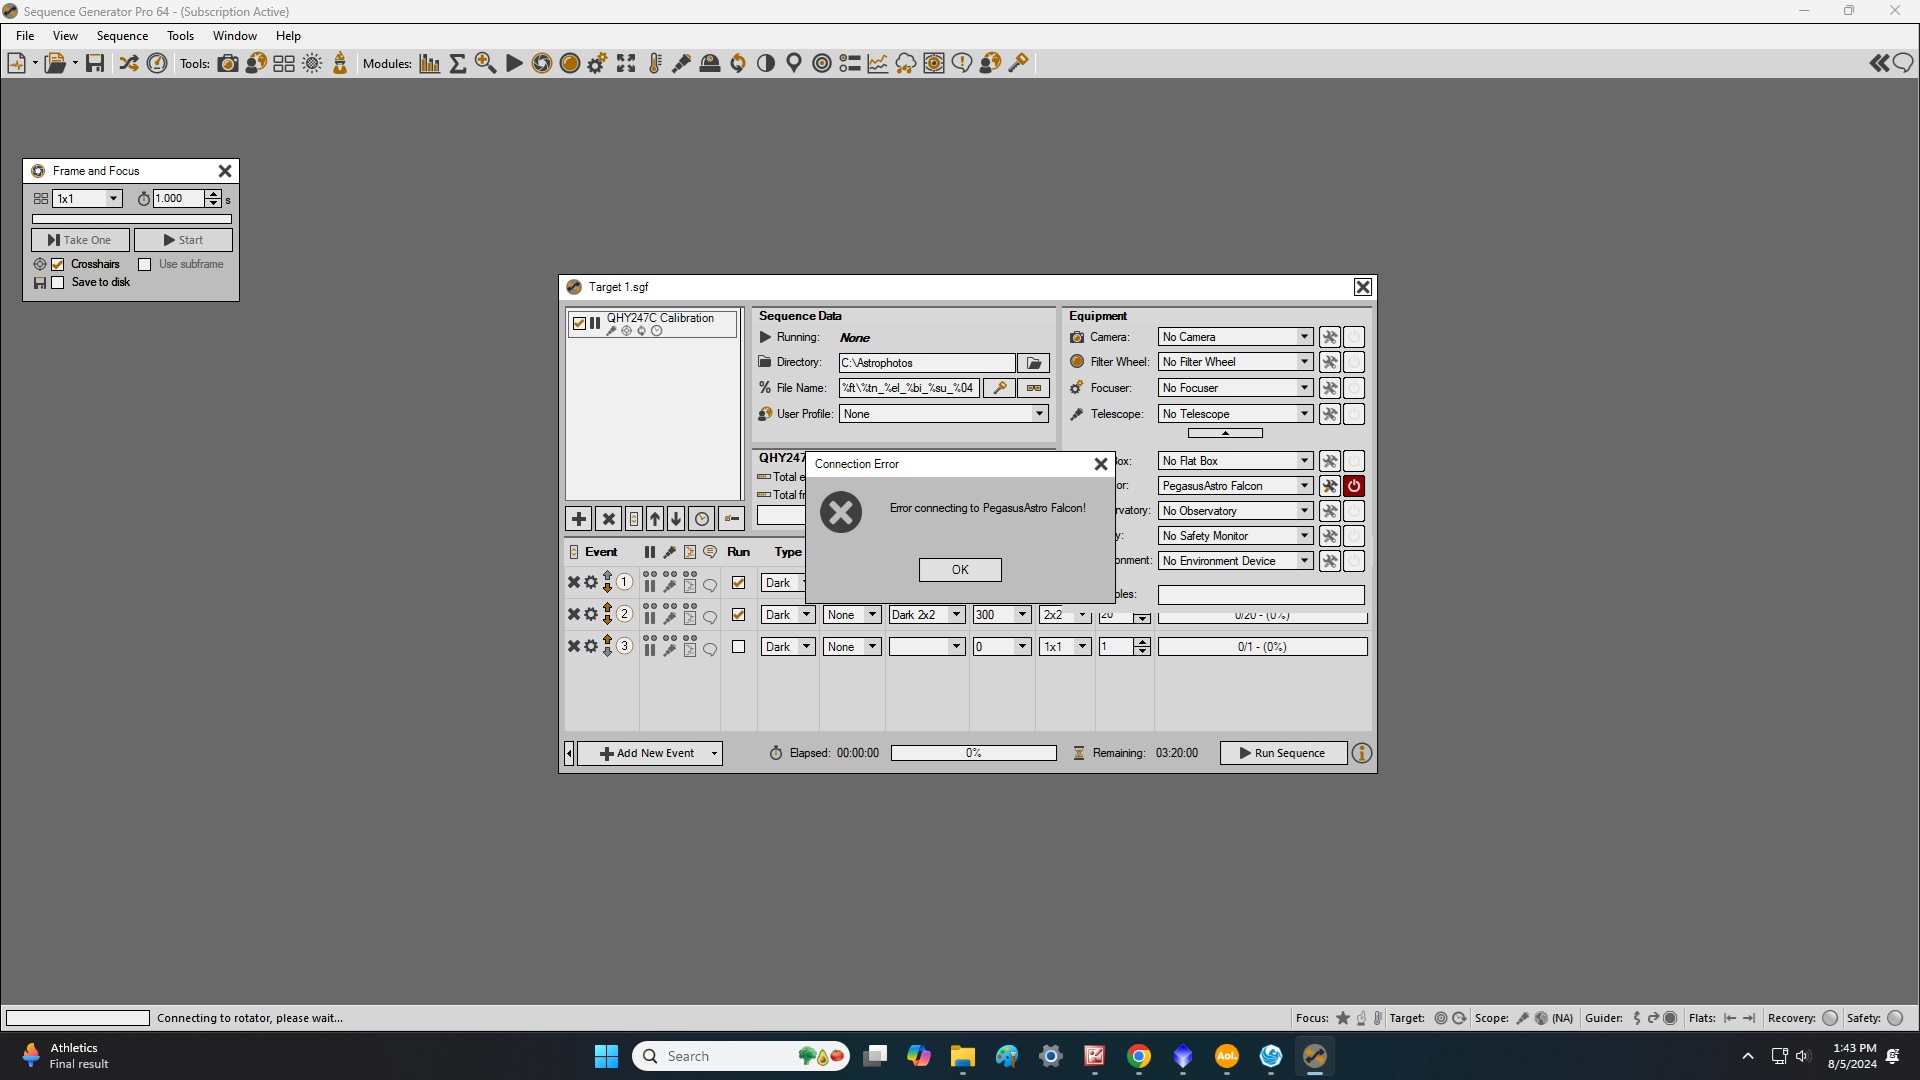Click the add target plus icon

pyautogui.click(x=578, y=519)
